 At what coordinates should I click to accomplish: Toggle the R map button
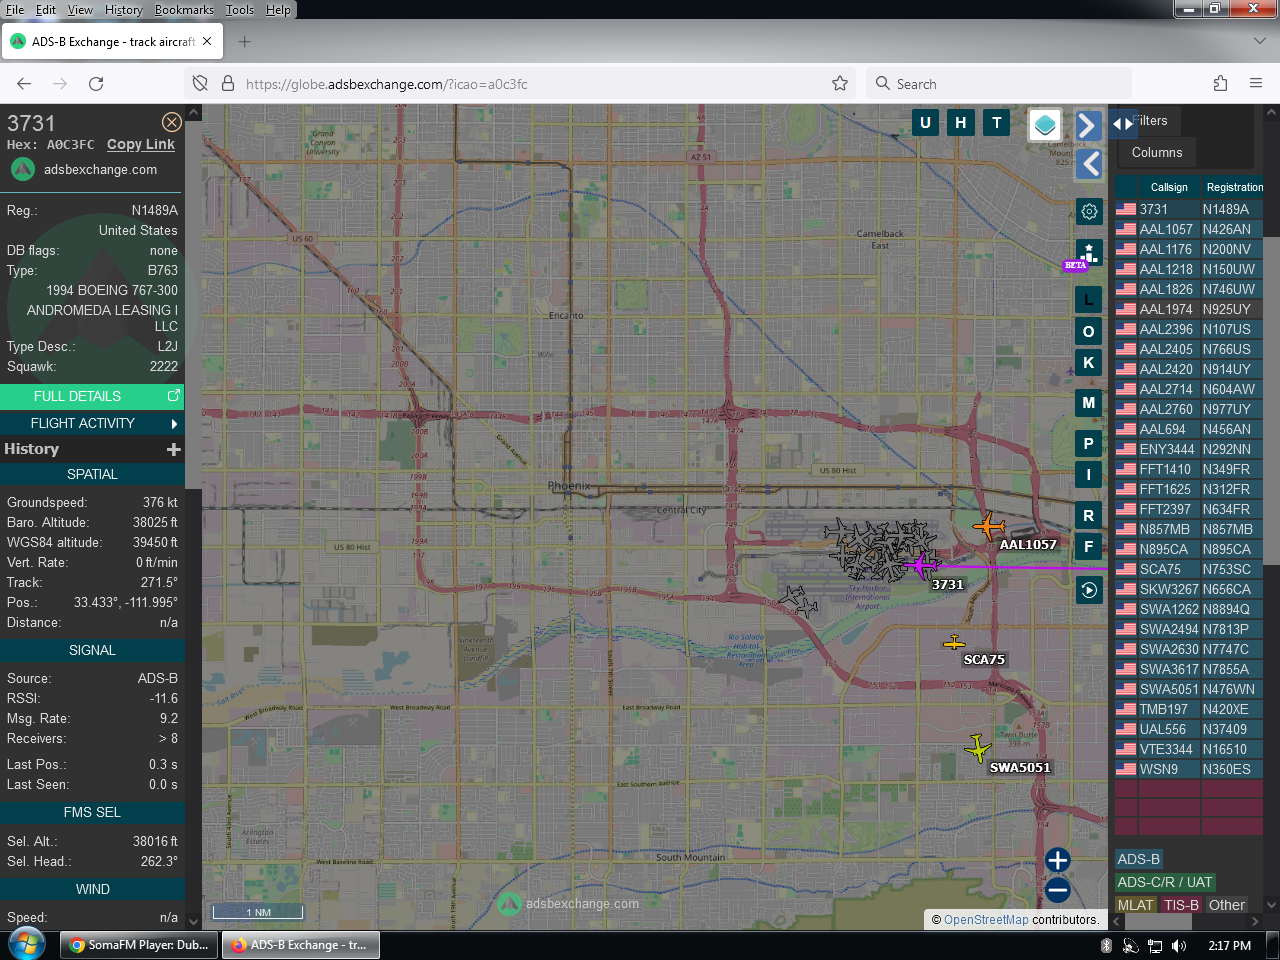coord(1089,515)
